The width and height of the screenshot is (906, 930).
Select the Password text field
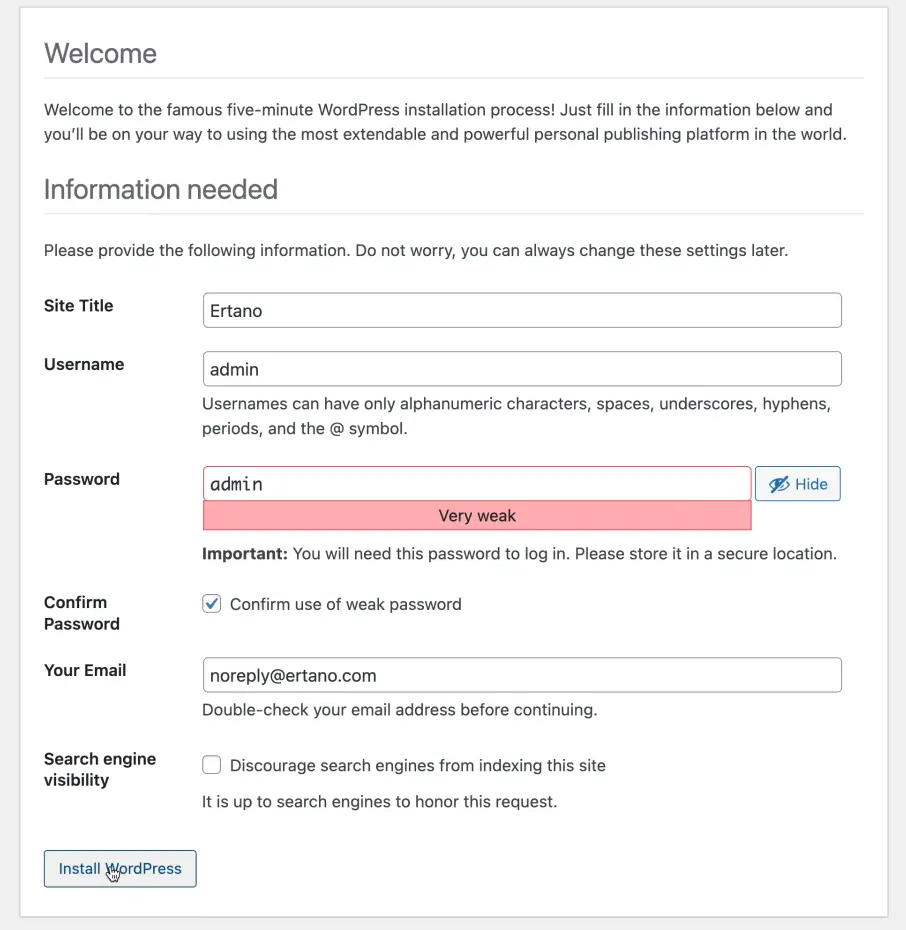pos(477,484)
